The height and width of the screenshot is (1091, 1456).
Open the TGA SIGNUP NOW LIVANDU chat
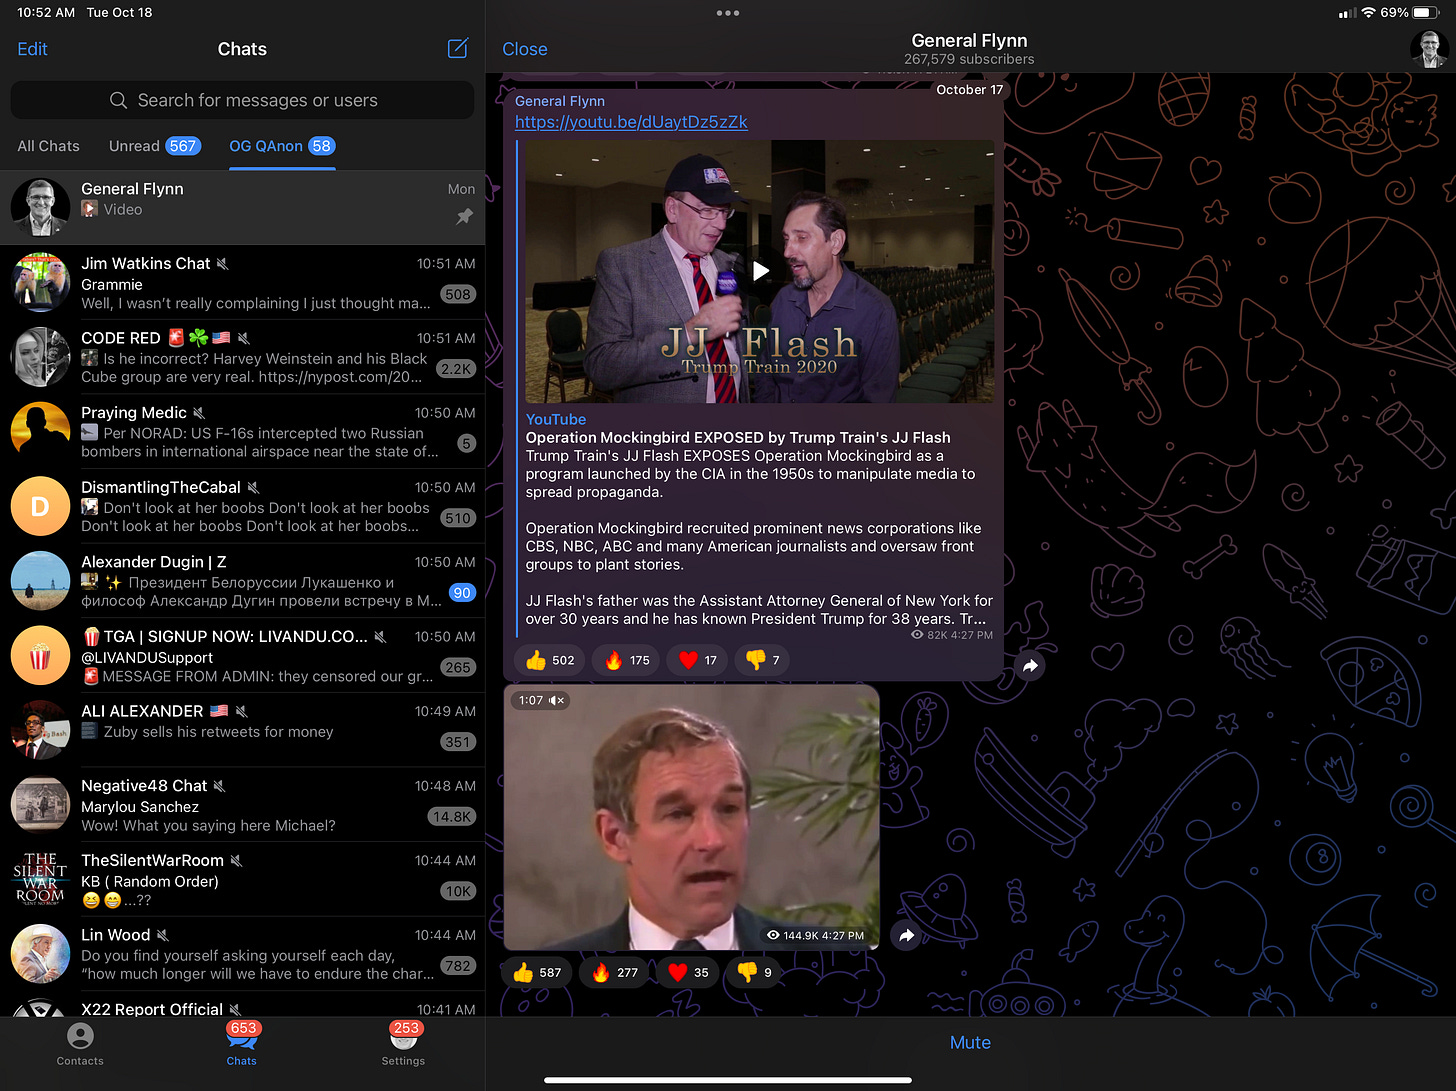coord(242,656)
